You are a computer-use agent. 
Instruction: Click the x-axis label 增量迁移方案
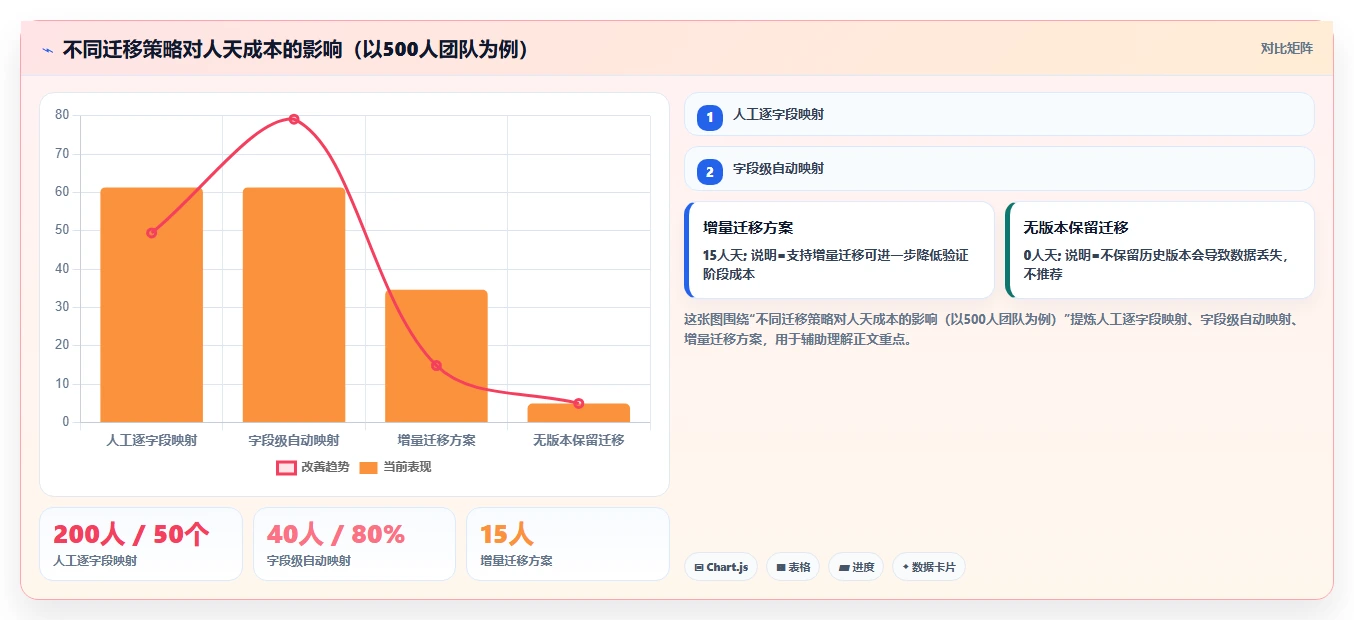(436, 440)
